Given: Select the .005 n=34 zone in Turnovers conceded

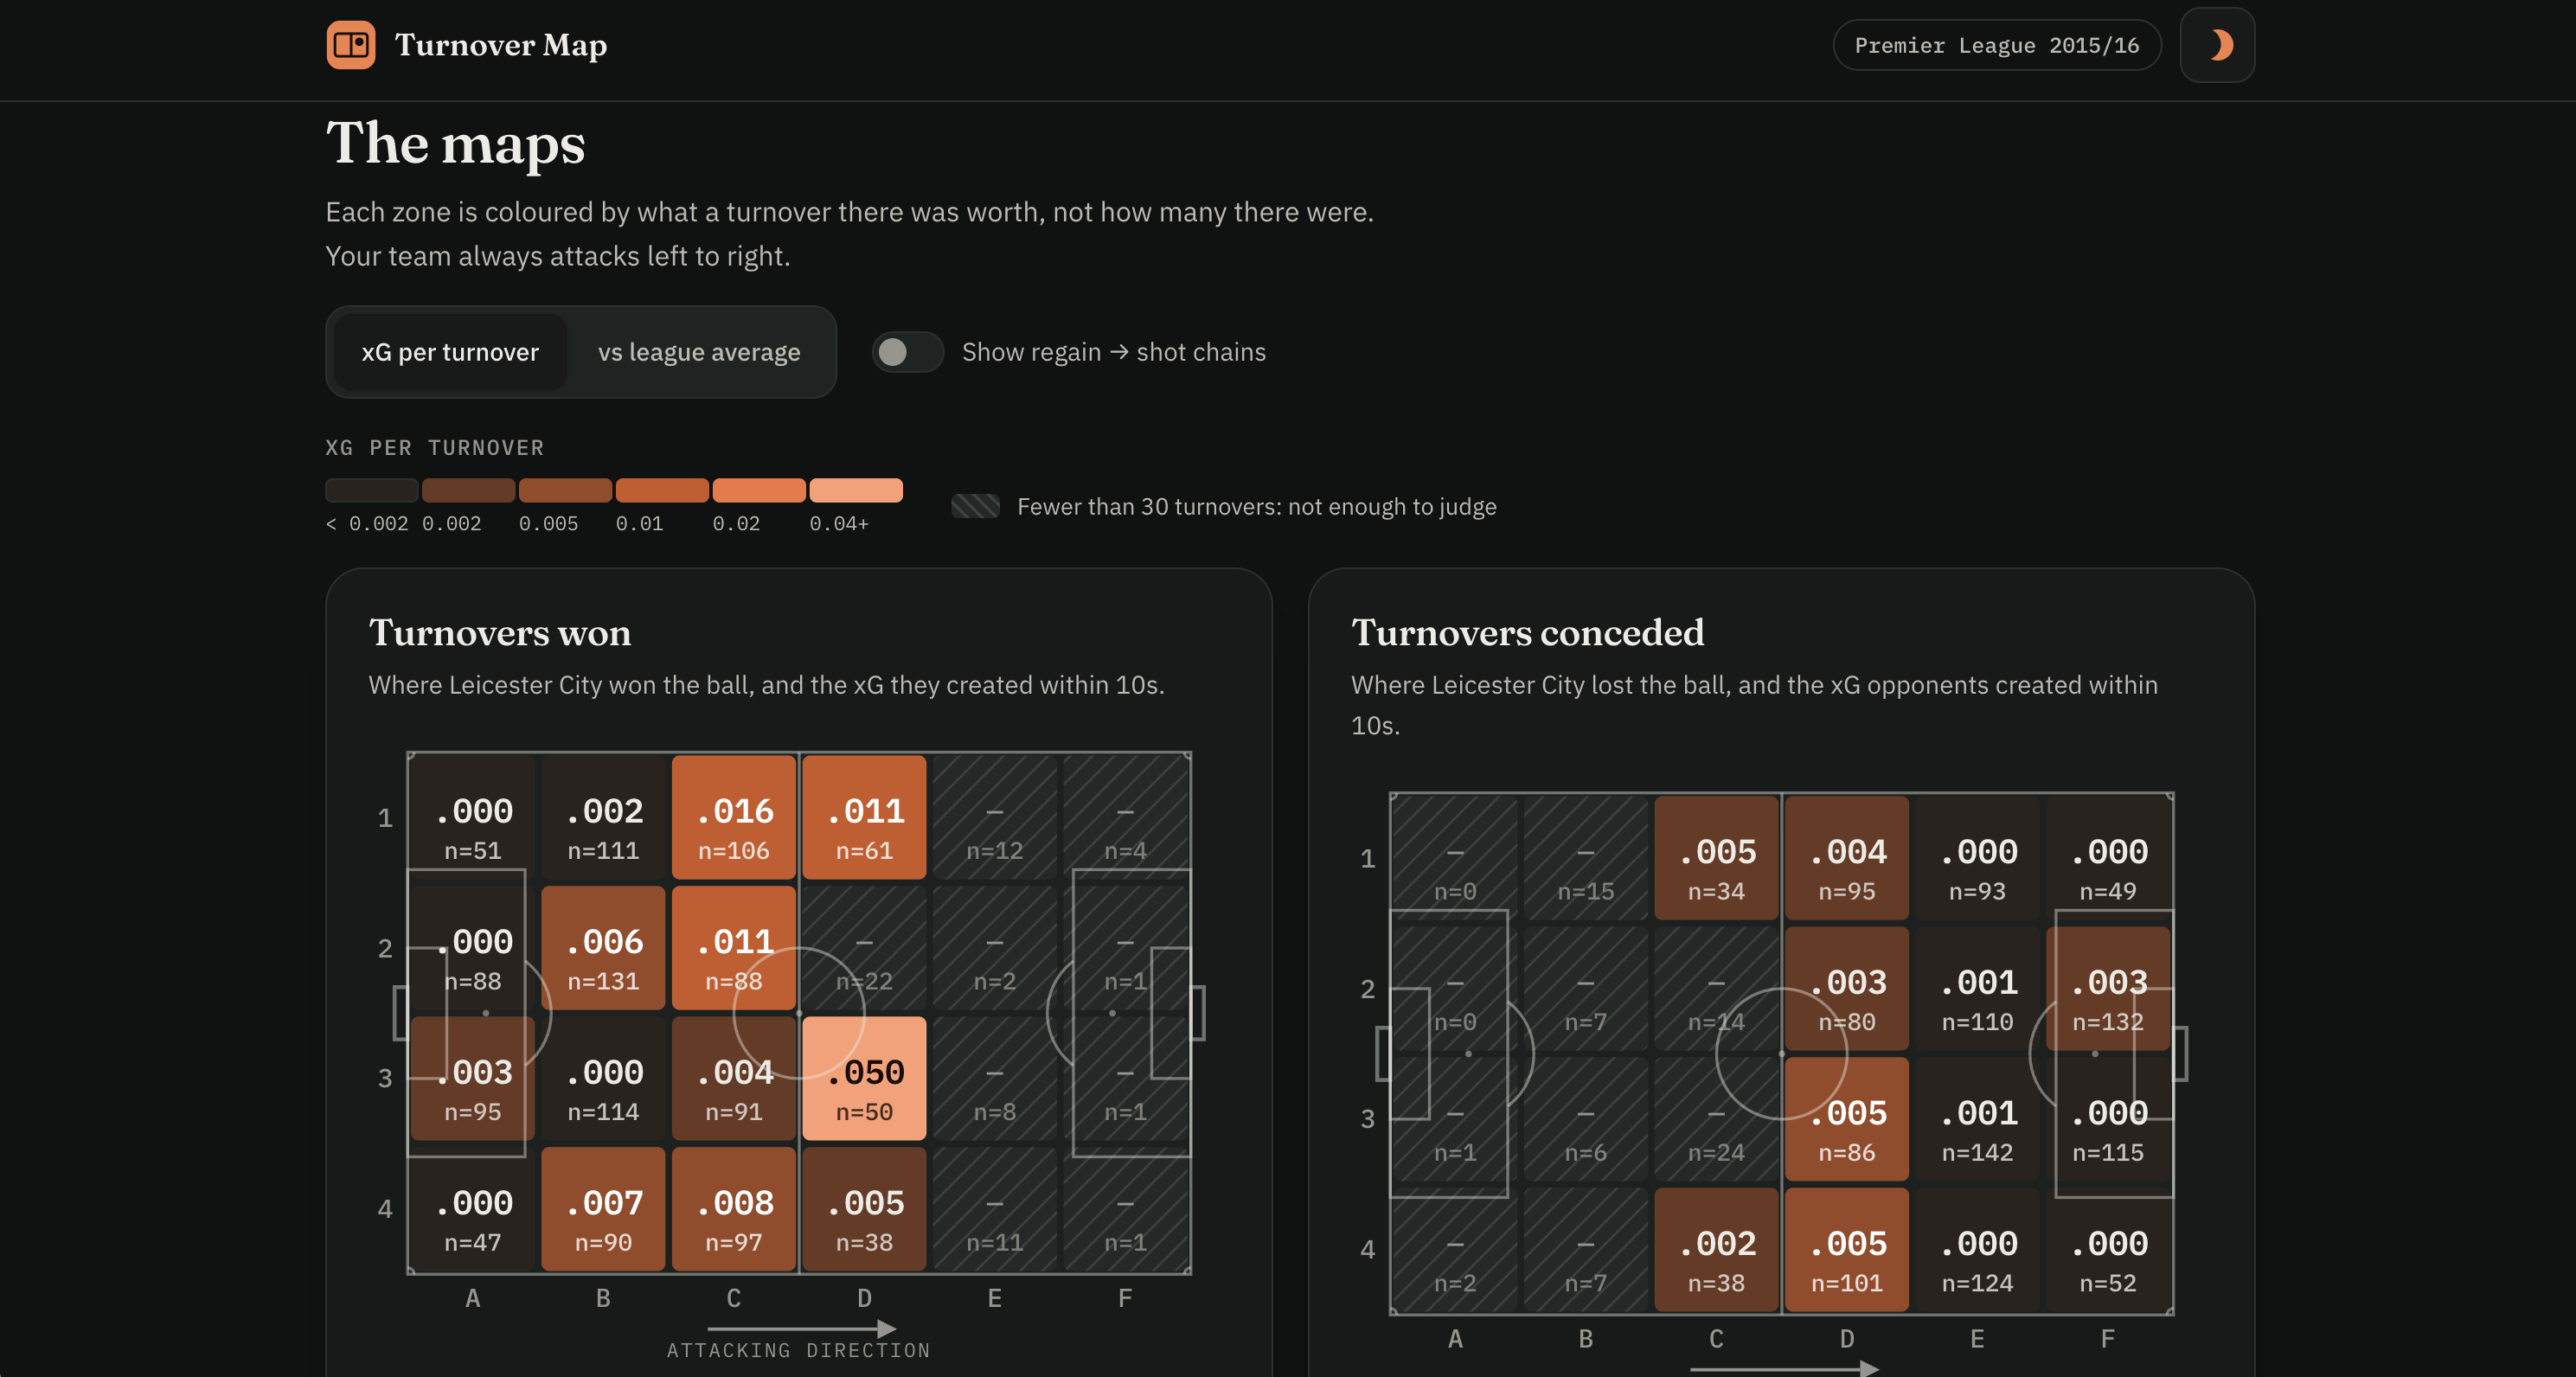Looking at the screenshot, I should pyautogui.click(x=1716, y=858).
